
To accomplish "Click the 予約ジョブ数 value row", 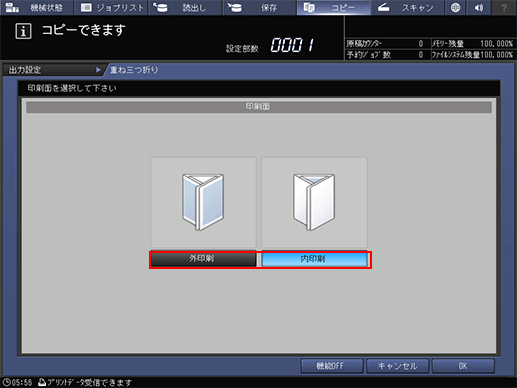I will point(387,55).
